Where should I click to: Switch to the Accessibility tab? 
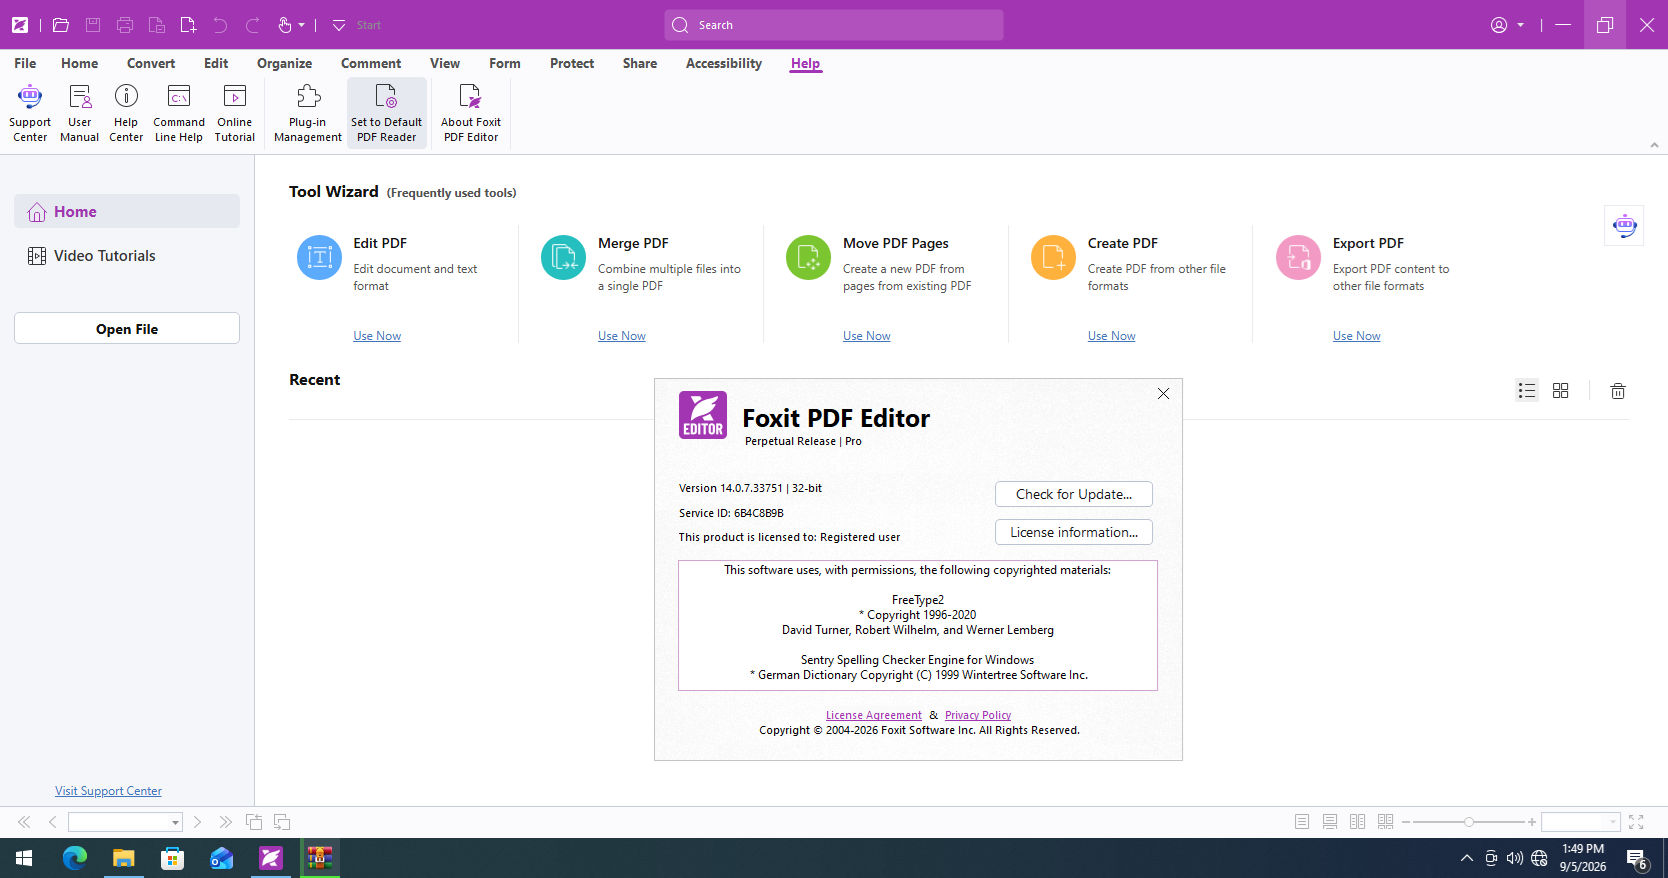click(x=724, y=63)
